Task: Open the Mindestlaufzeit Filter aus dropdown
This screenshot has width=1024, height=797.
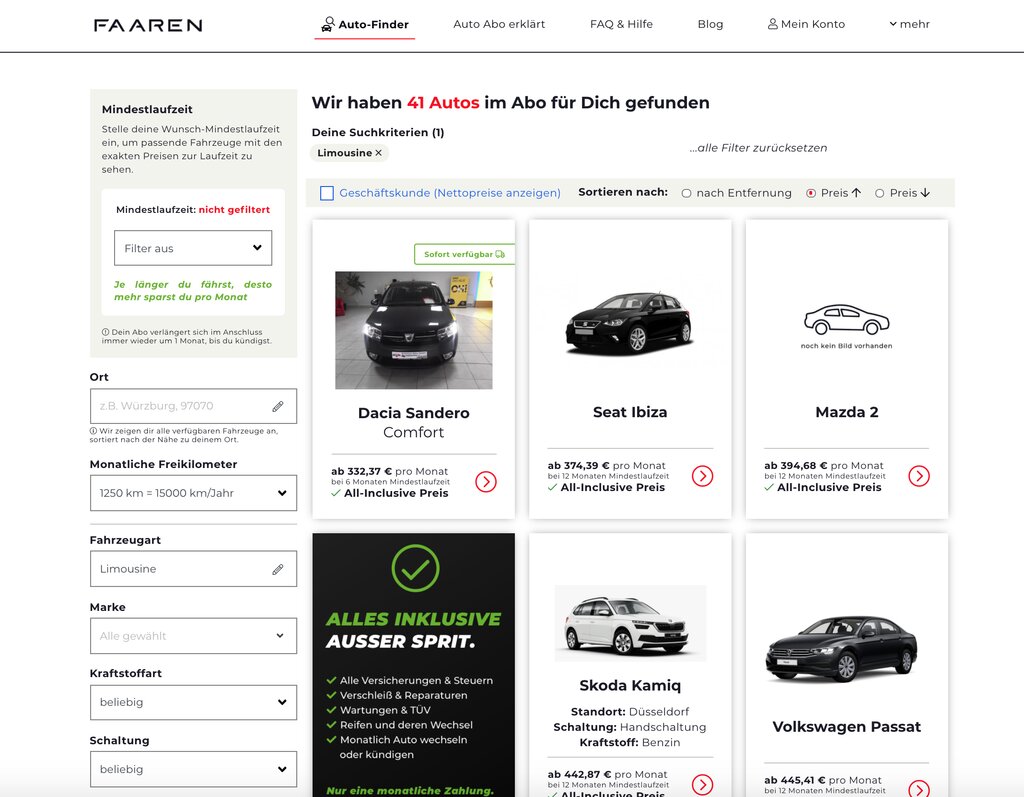Action: pos(193,248)
